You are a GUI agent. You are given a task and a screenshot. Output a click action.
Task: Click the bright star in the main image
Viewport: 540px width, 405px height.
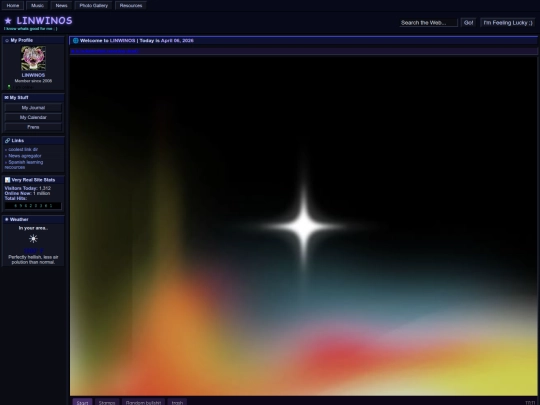tap(304, 227)
